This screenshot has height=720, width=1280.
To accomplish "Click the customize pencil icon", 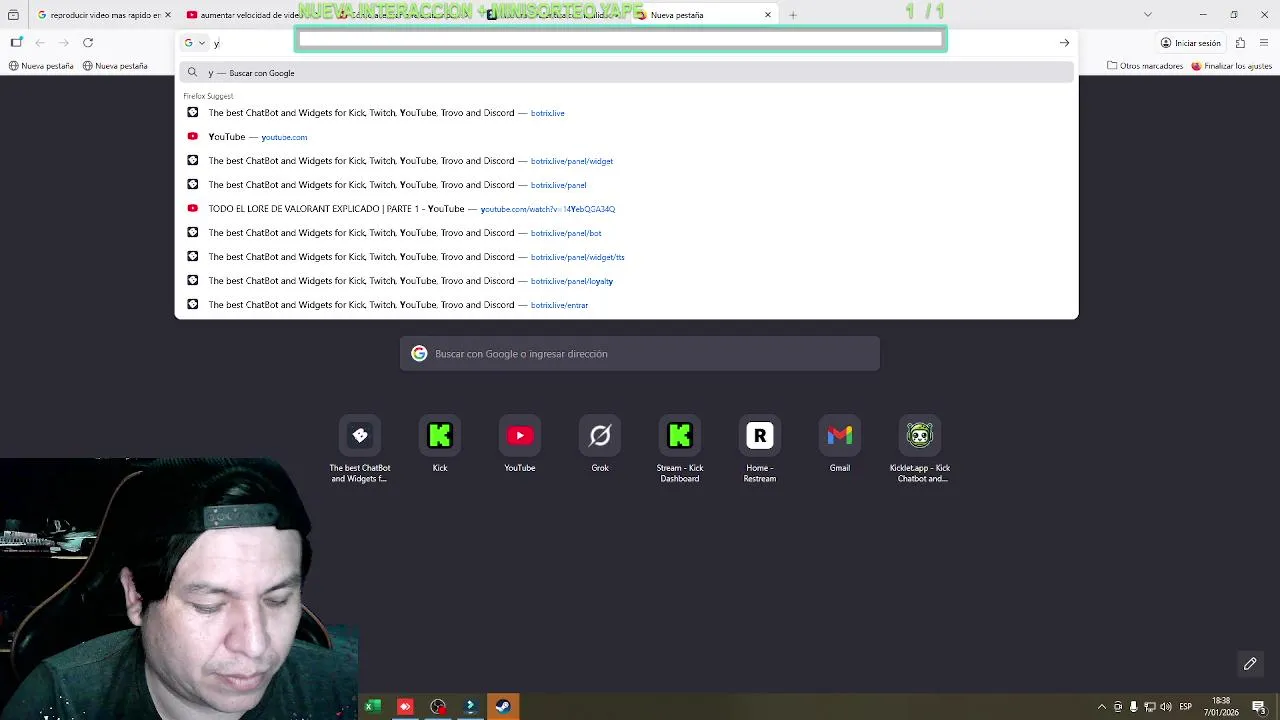I will pos(1250,664).
